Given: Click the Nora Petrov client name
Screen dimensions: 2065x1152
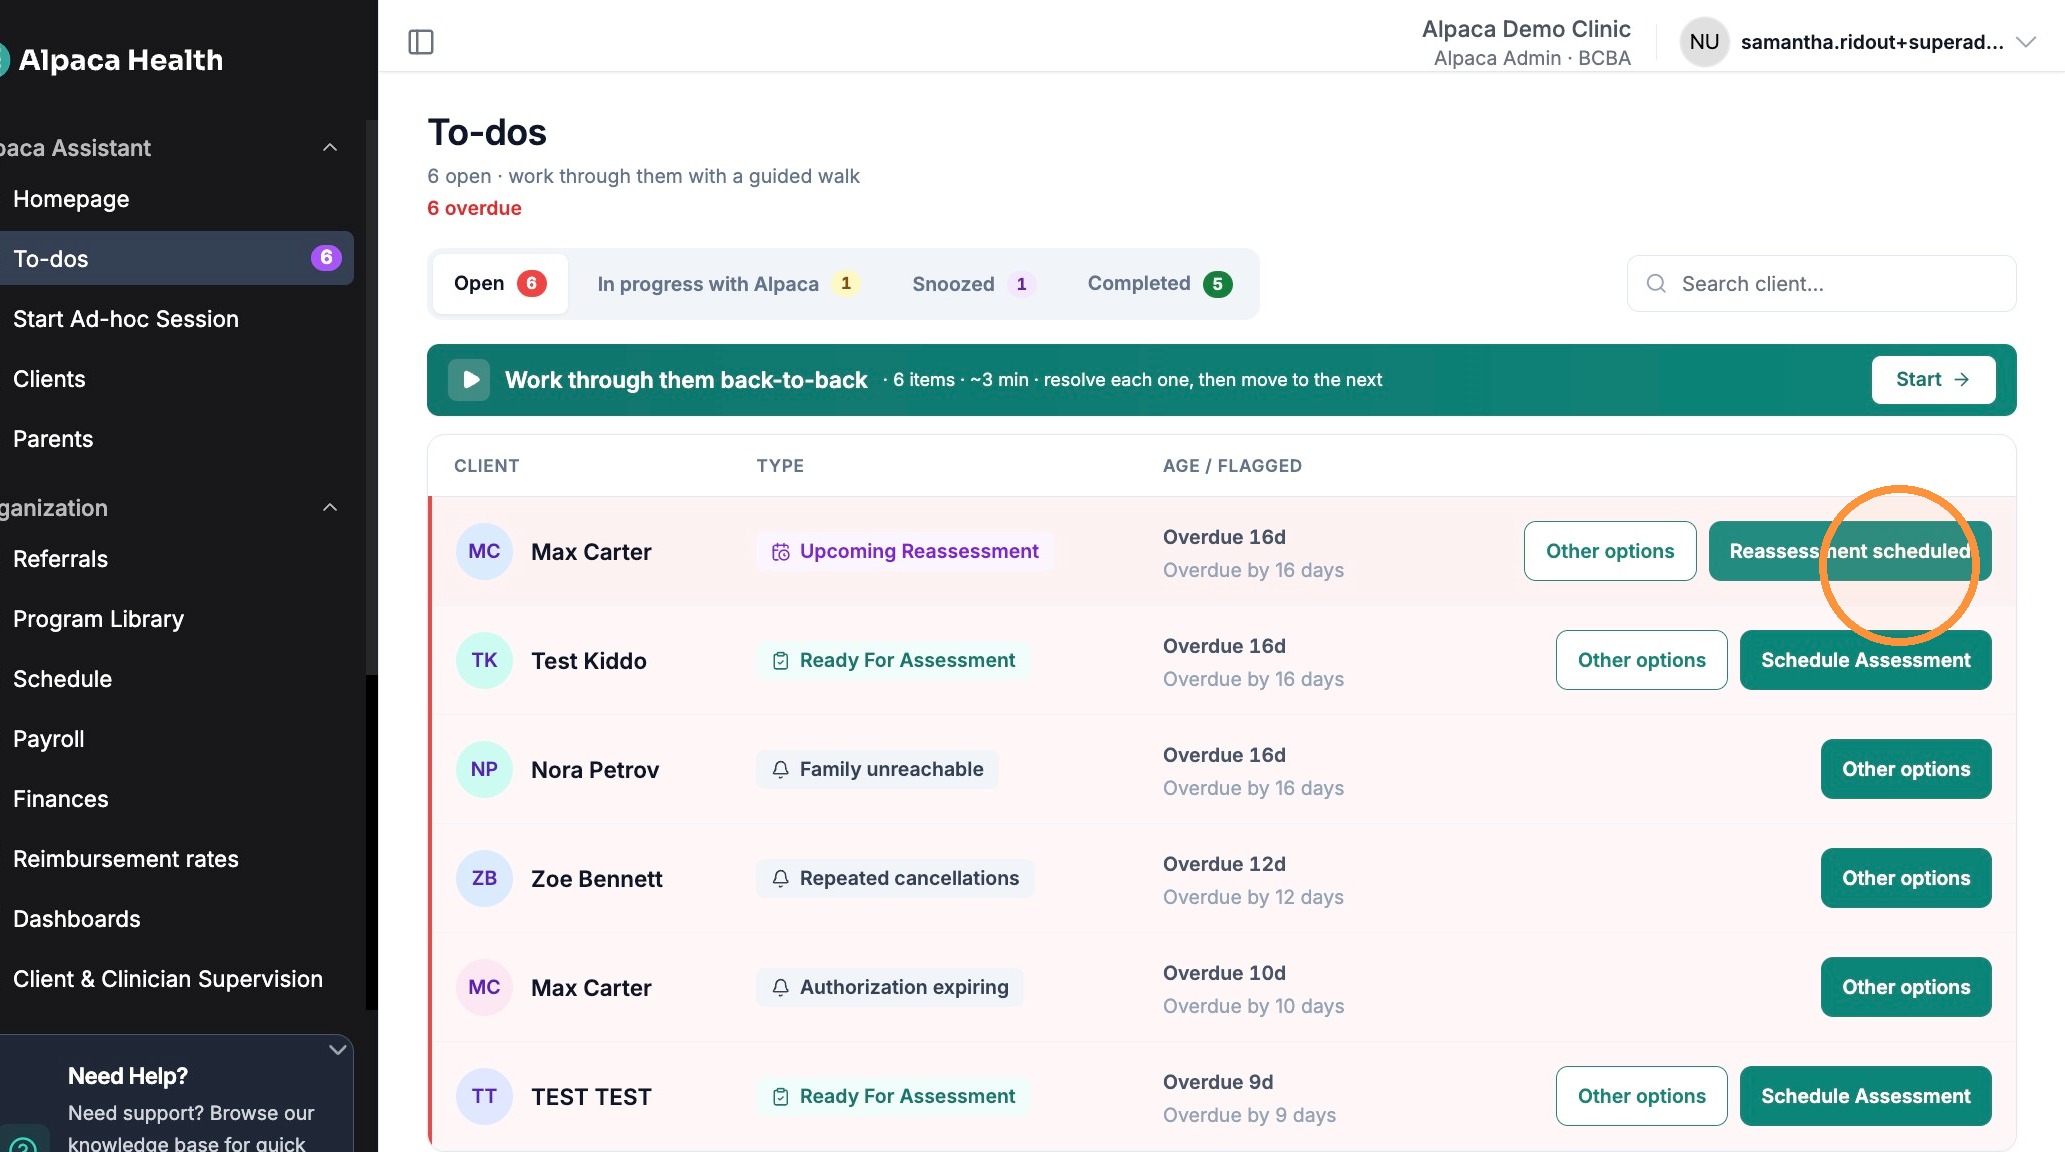Looking at the screenshot, I should click(x=595, y=770).
